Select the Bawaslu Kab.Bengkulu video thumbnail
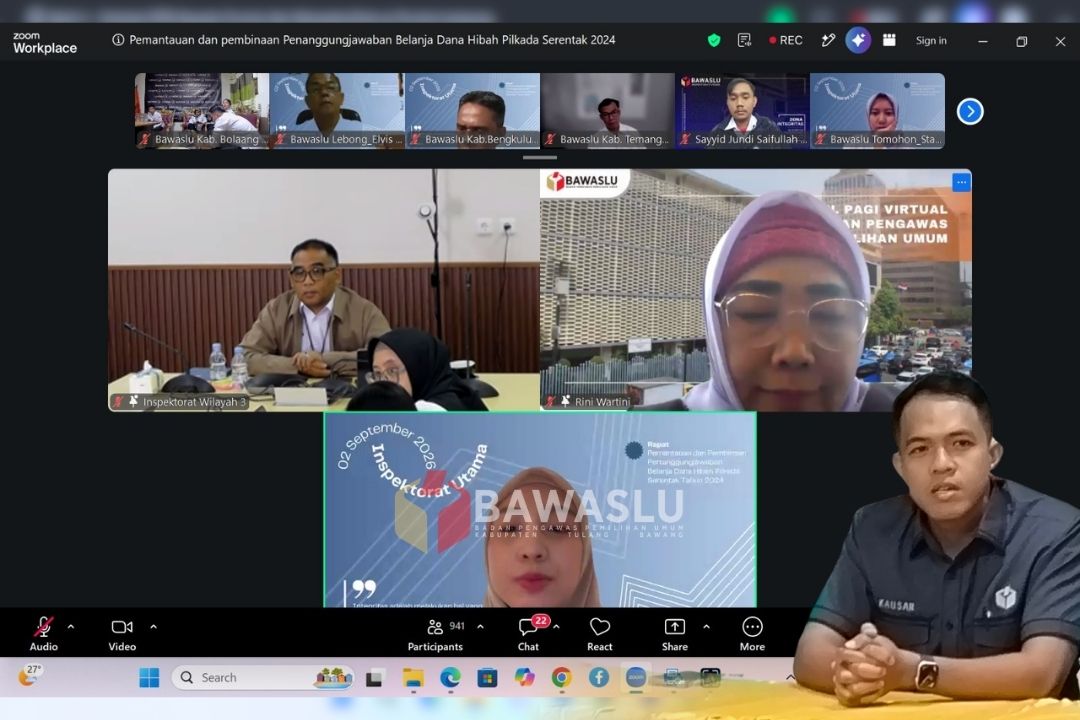This screenshot has height=720, width=1080. pyautogui.click(x=472, y=110)
